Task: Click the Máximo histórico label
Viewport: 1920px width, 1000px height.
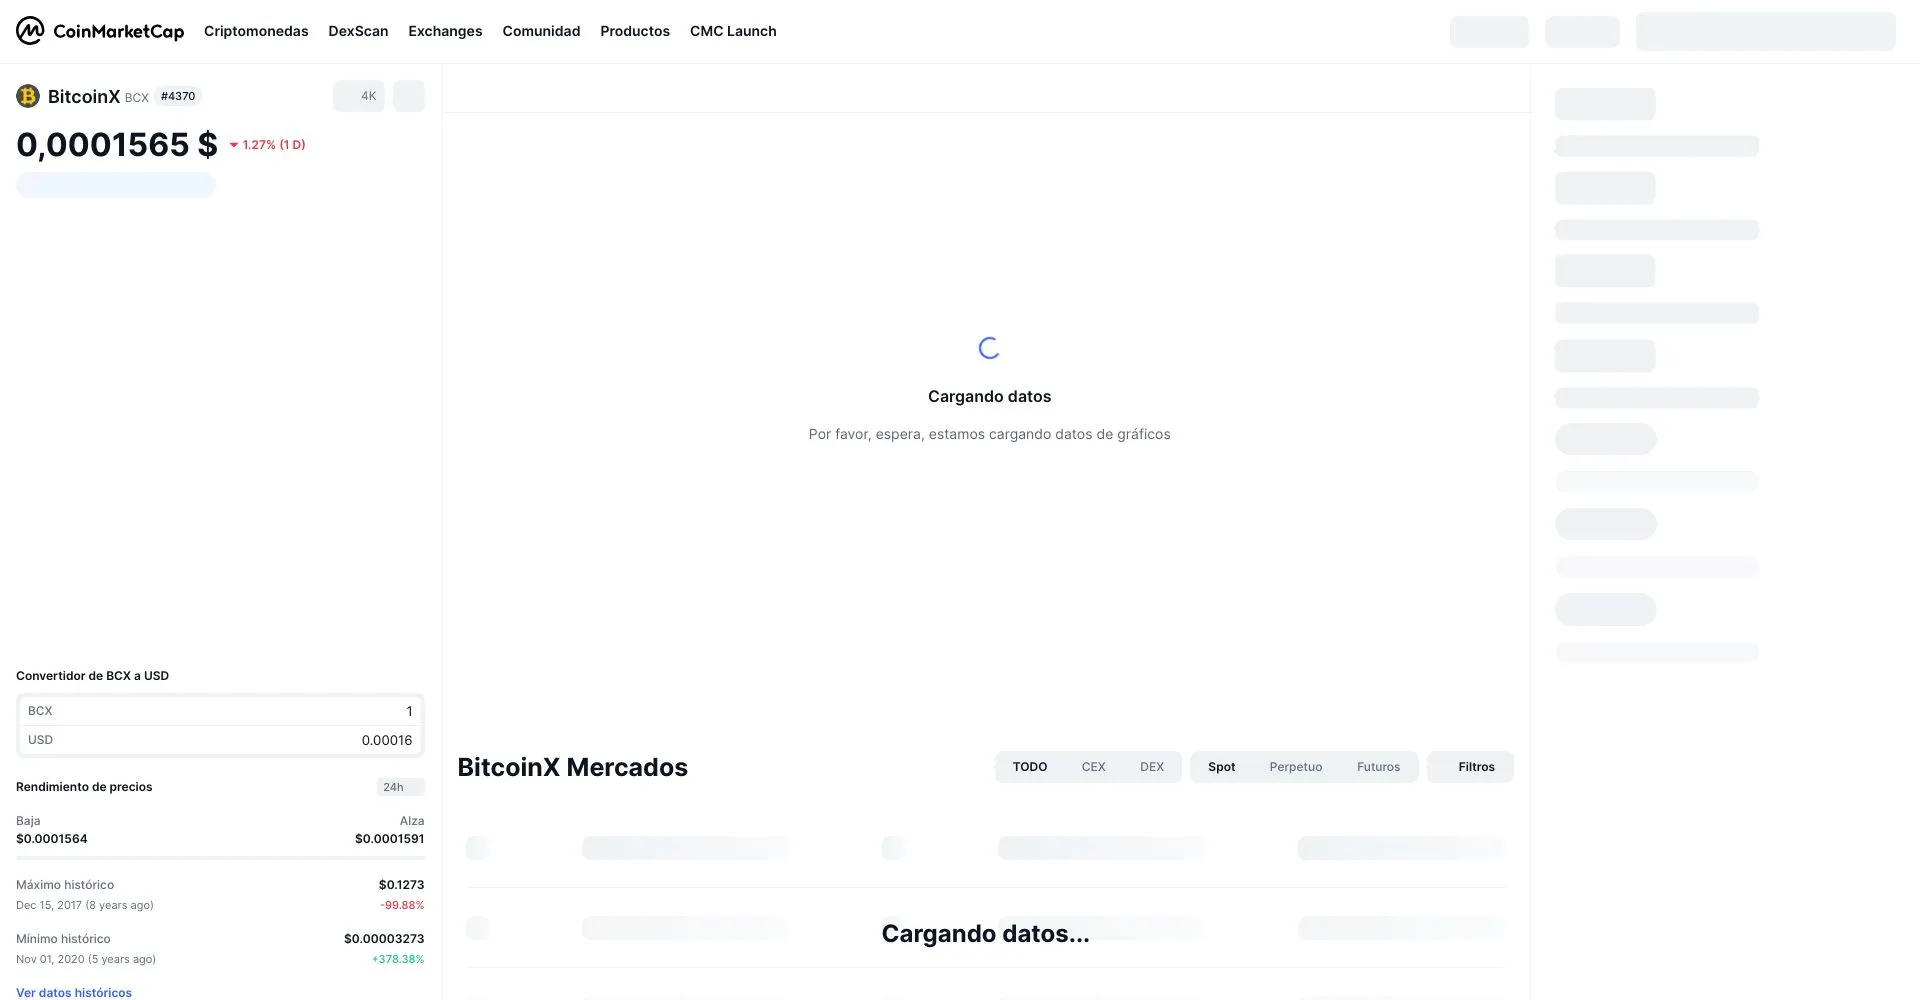Action: pyautogui.click(x=65, y=885)
